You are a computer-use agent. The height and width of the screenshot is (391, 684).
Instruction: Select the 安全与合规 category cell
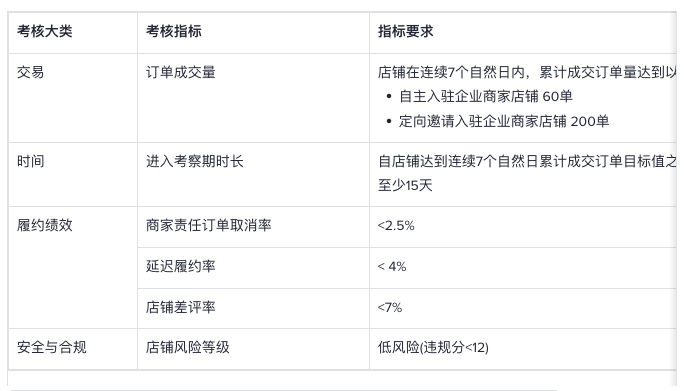coord(73,349)
